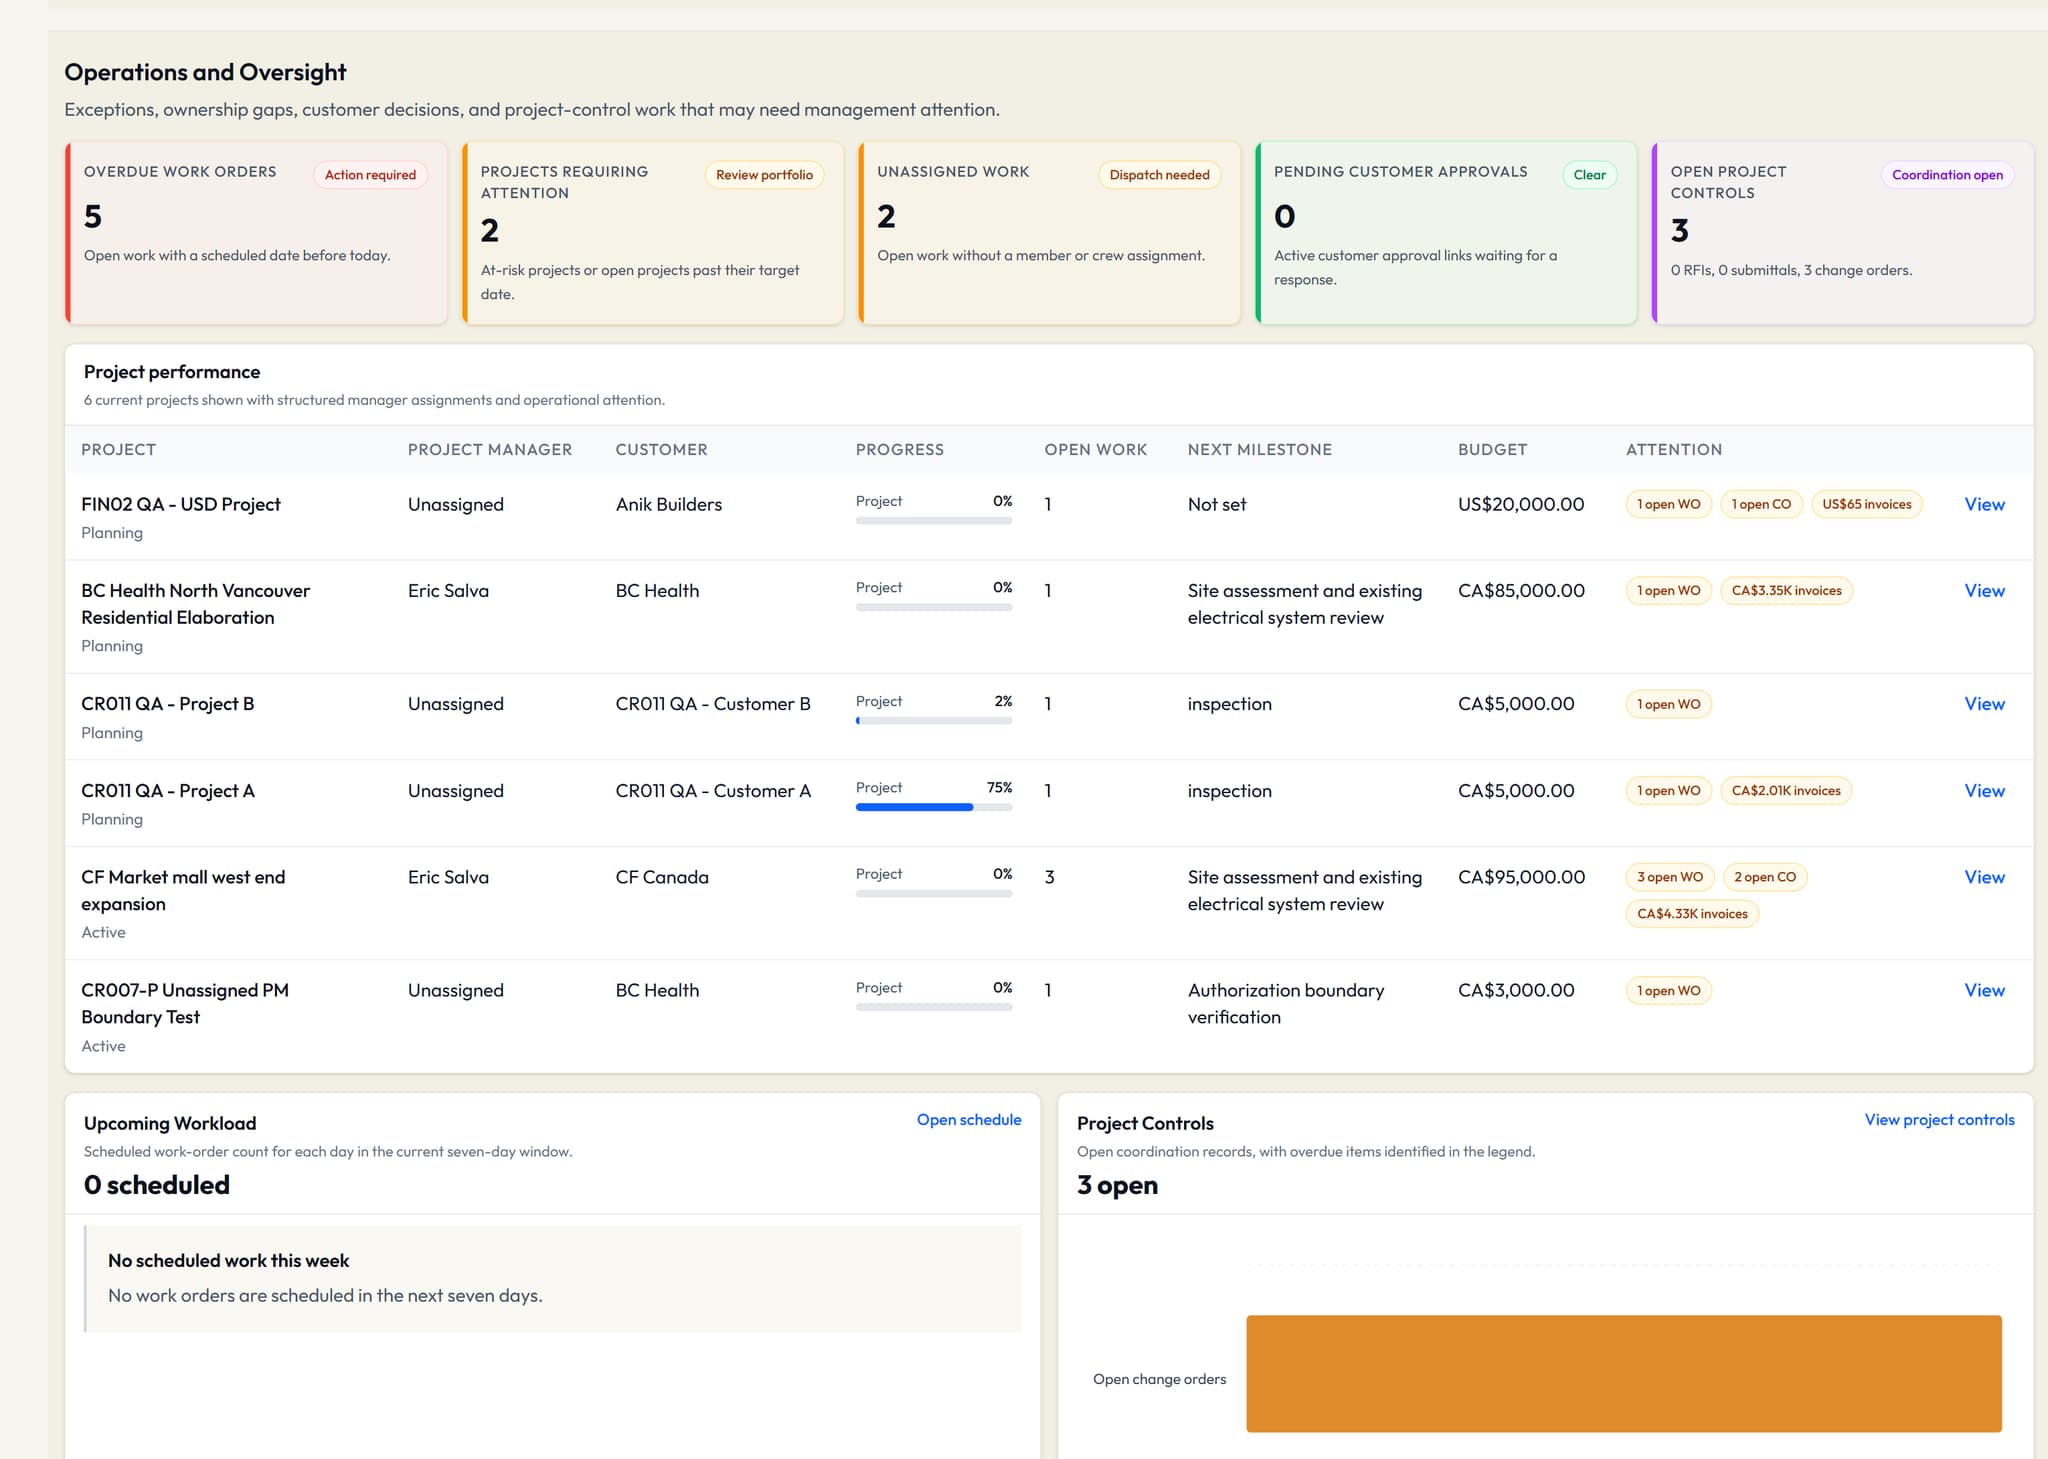Click US$65 invoices tag
The width and height of the screenshot is (2048, 1459).
click(1866, 504)
